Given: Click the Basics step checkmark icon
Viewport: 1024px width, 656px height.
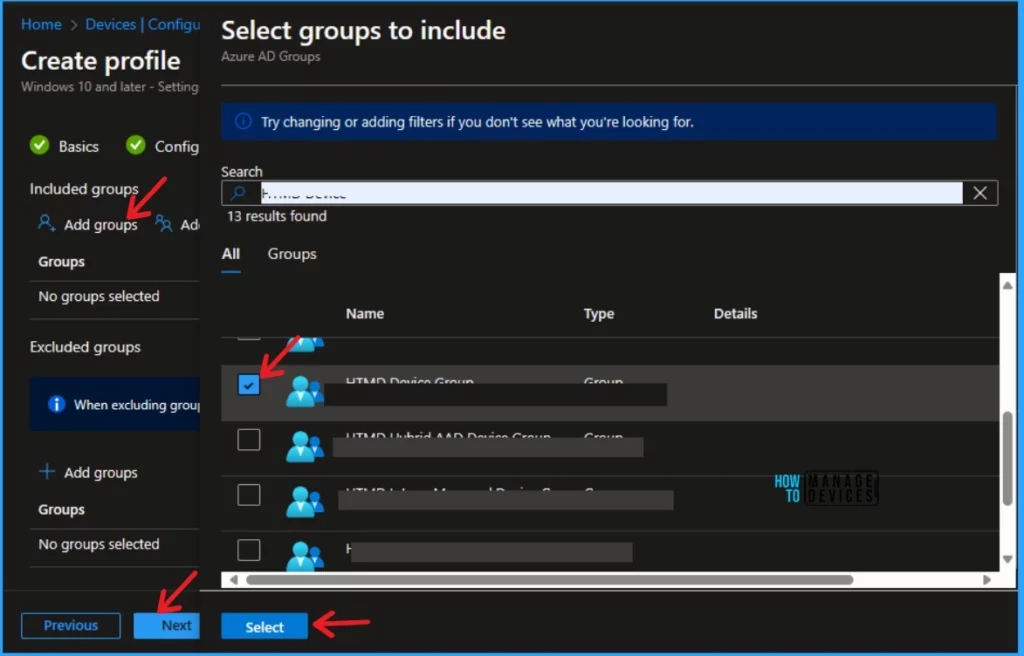Looking at the screenshot, I should pyautogui.click(x=39, y=145).
